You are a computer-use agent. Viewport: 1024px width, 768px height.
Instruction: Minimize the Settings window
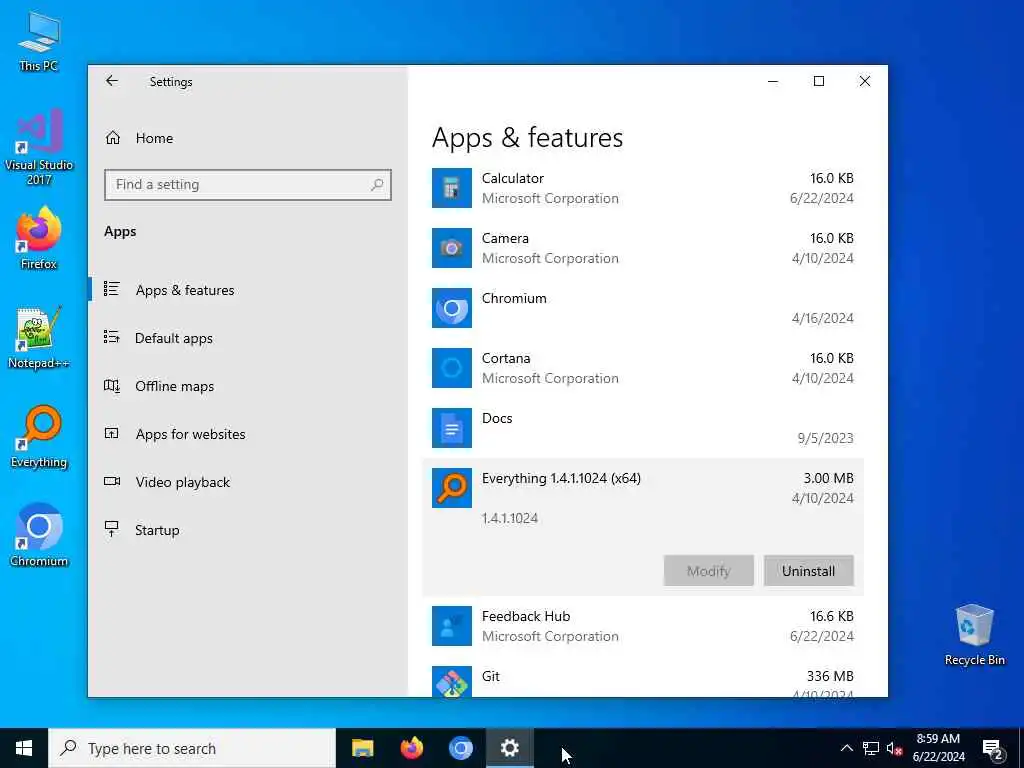(x=773, y=81)
